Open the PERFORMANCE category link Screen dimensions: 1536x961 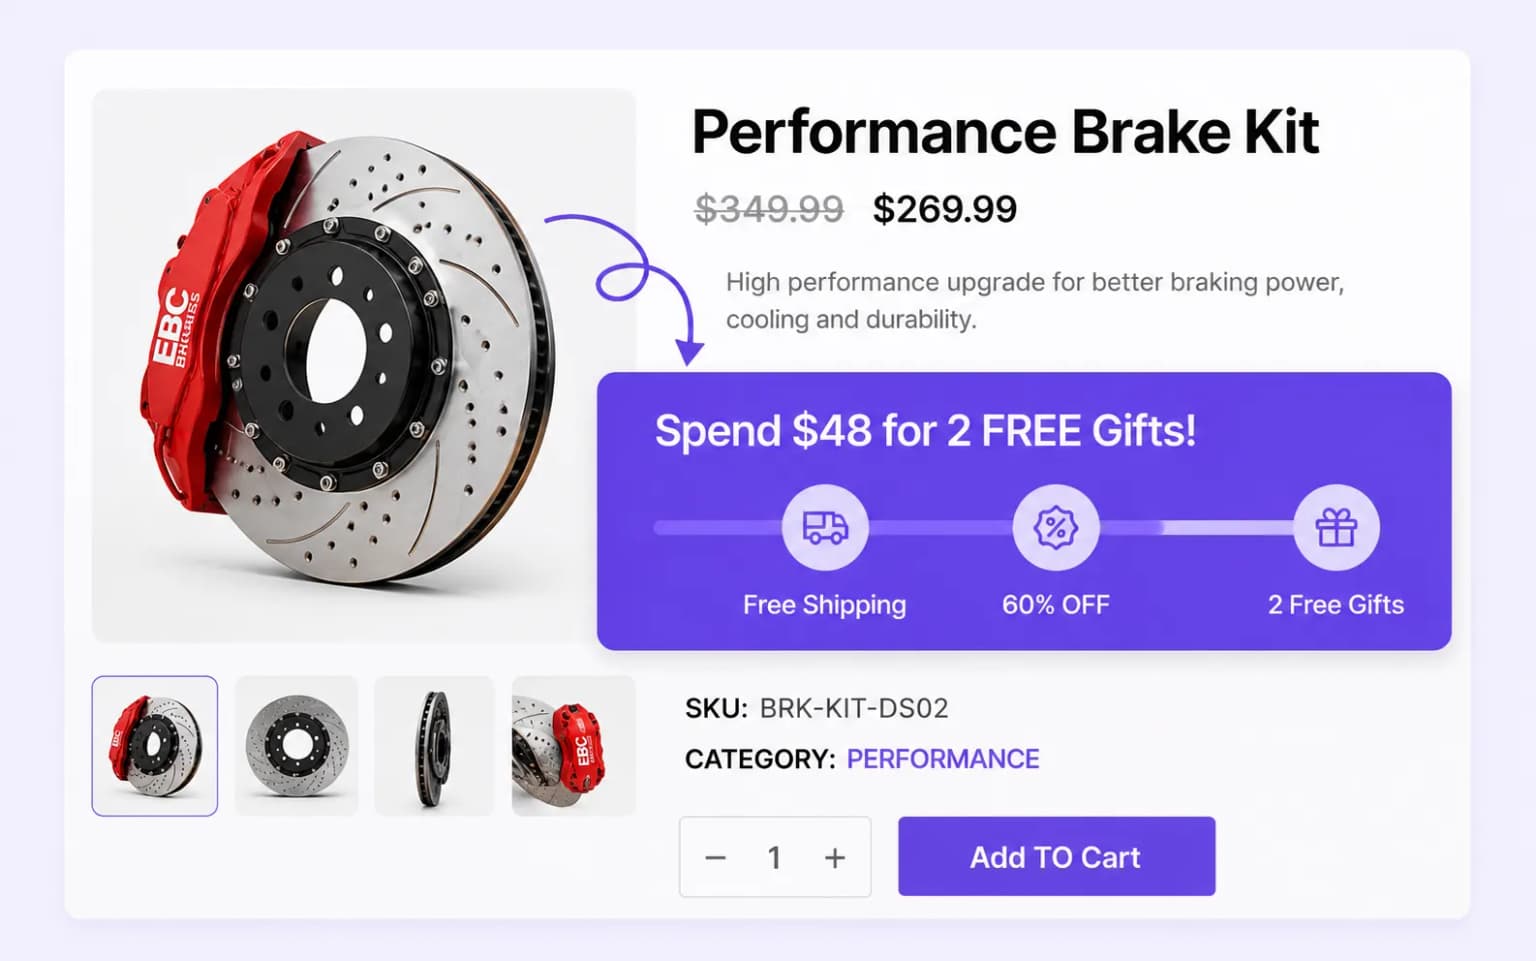tap(943, 759)
